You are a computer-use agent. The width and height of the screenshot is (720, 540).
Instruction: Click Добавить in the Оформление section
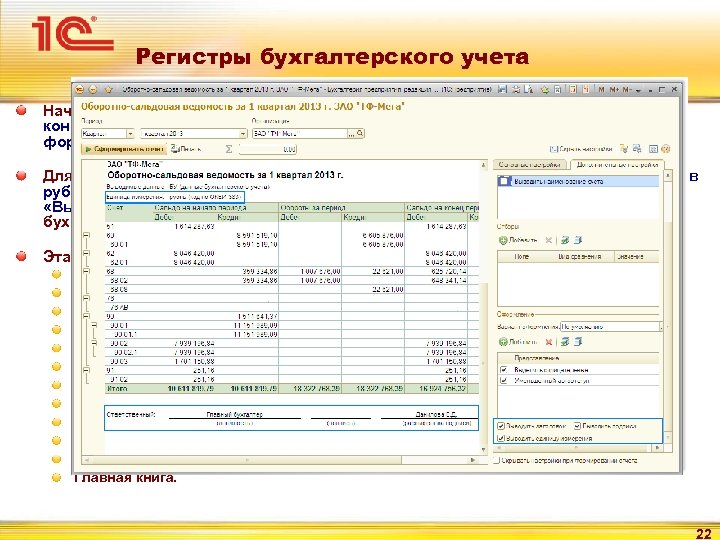[x=518, y=342]
